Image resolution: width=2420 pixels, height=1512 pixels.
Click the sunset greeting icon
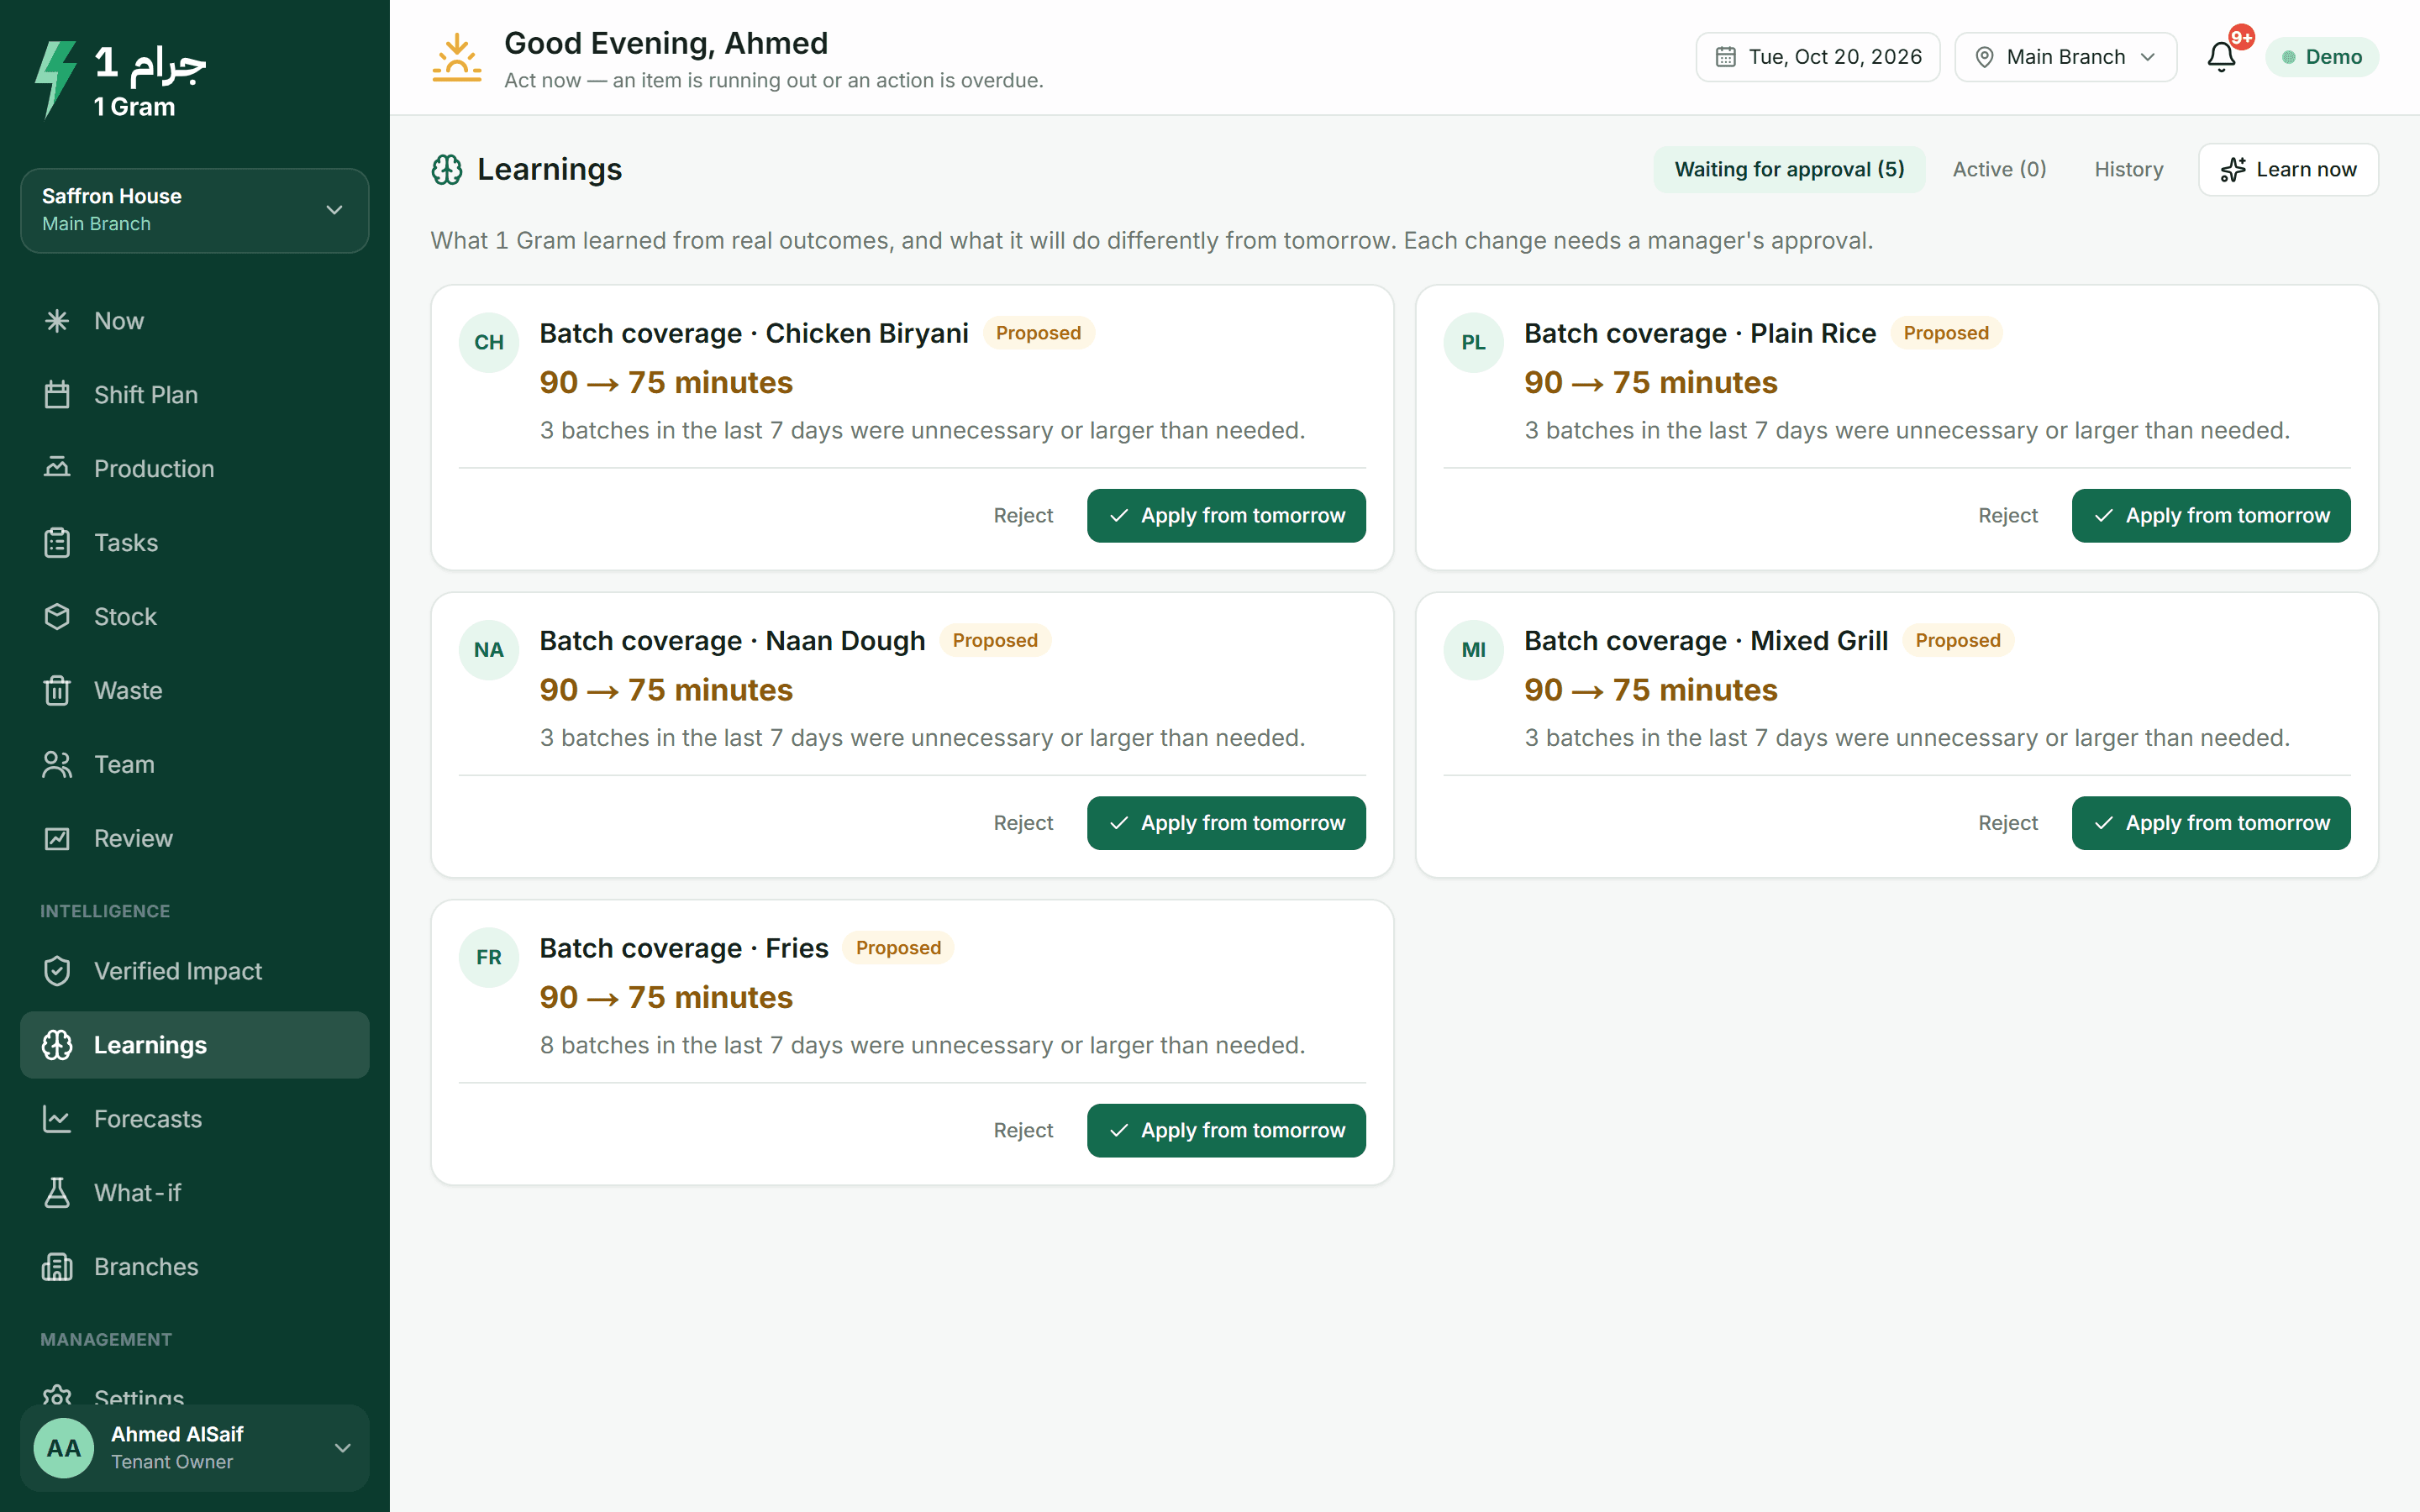(x=457, y=58)
